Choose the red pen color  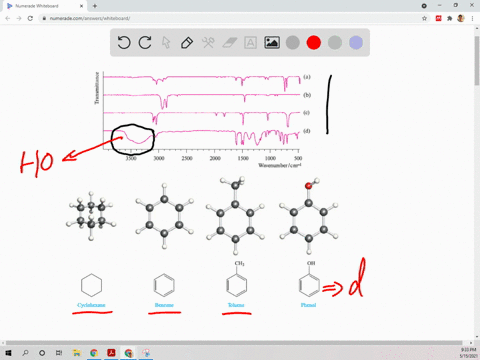(x=314, y=43)
